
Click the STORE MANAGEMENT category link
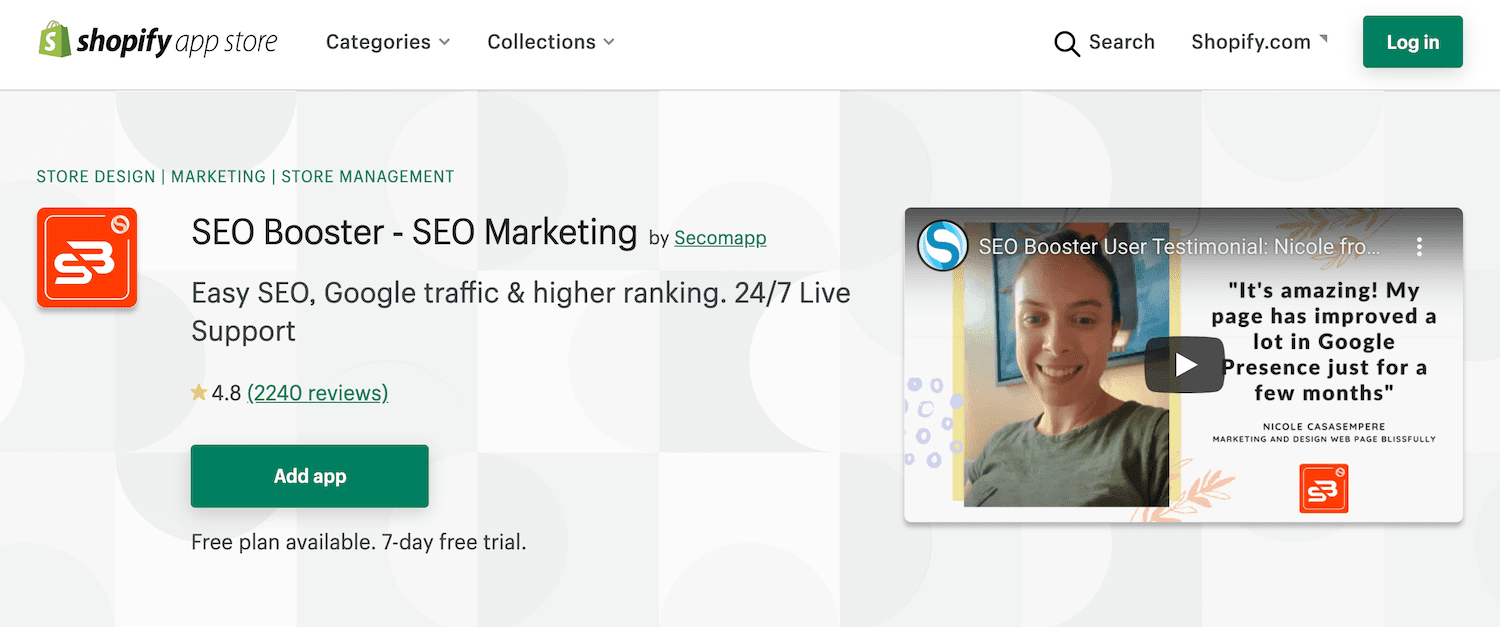[x=368, y=176]
